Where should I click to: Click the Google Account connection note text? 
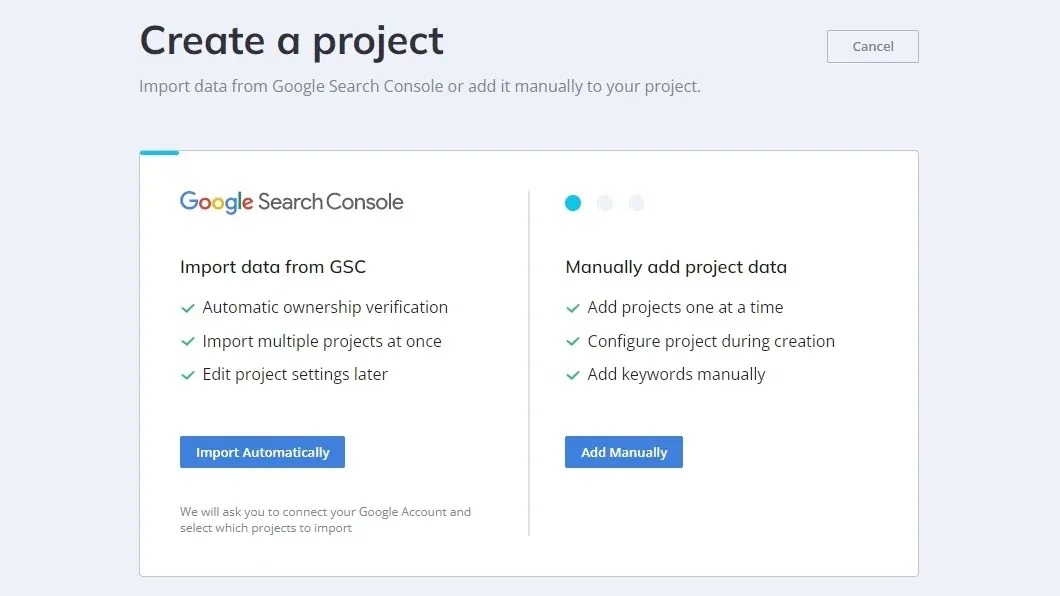[x=325, y=520]
